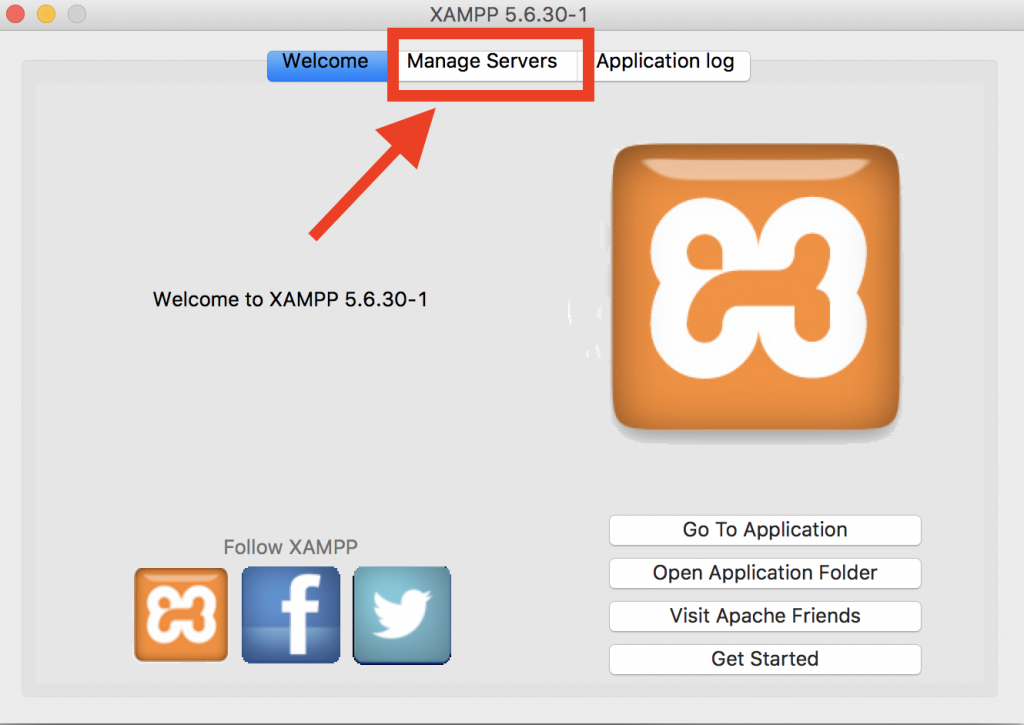The width and height of the screenshot is (1024, 725).
Task: Minimize the window using yellow button
Action: (46, 13)
